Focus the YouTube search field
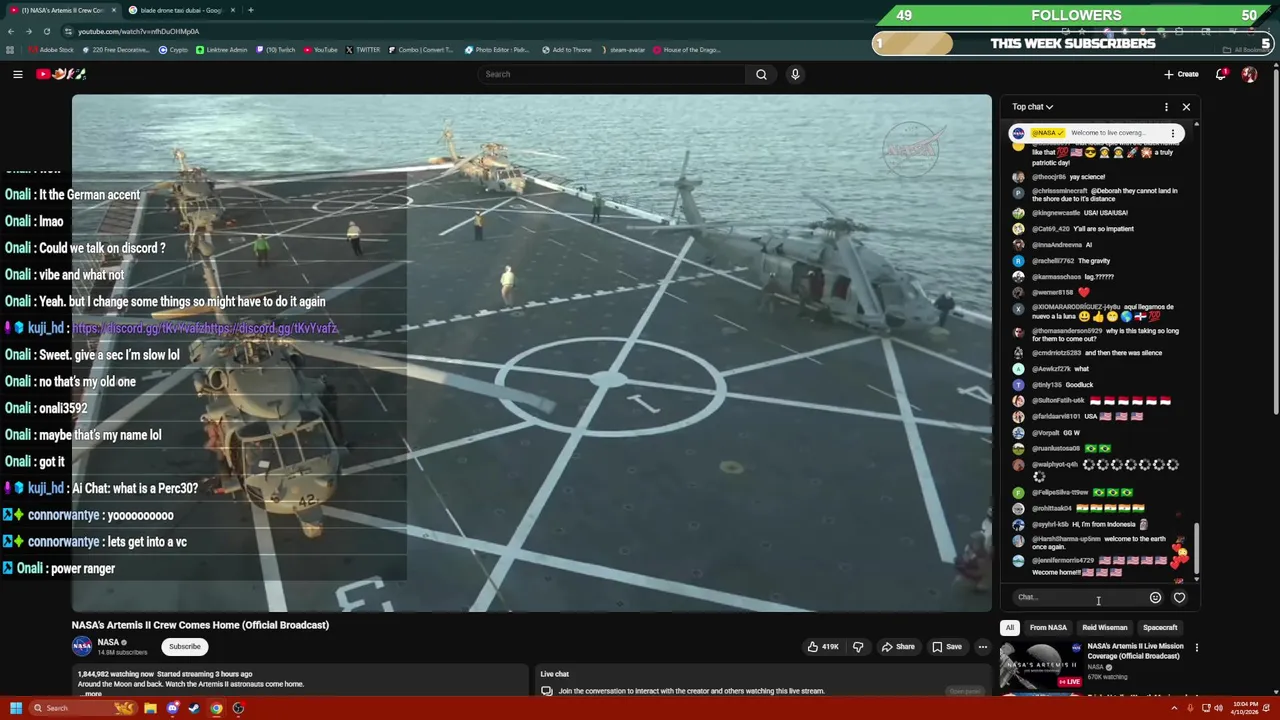1280x720 pixels. point(612,74)
